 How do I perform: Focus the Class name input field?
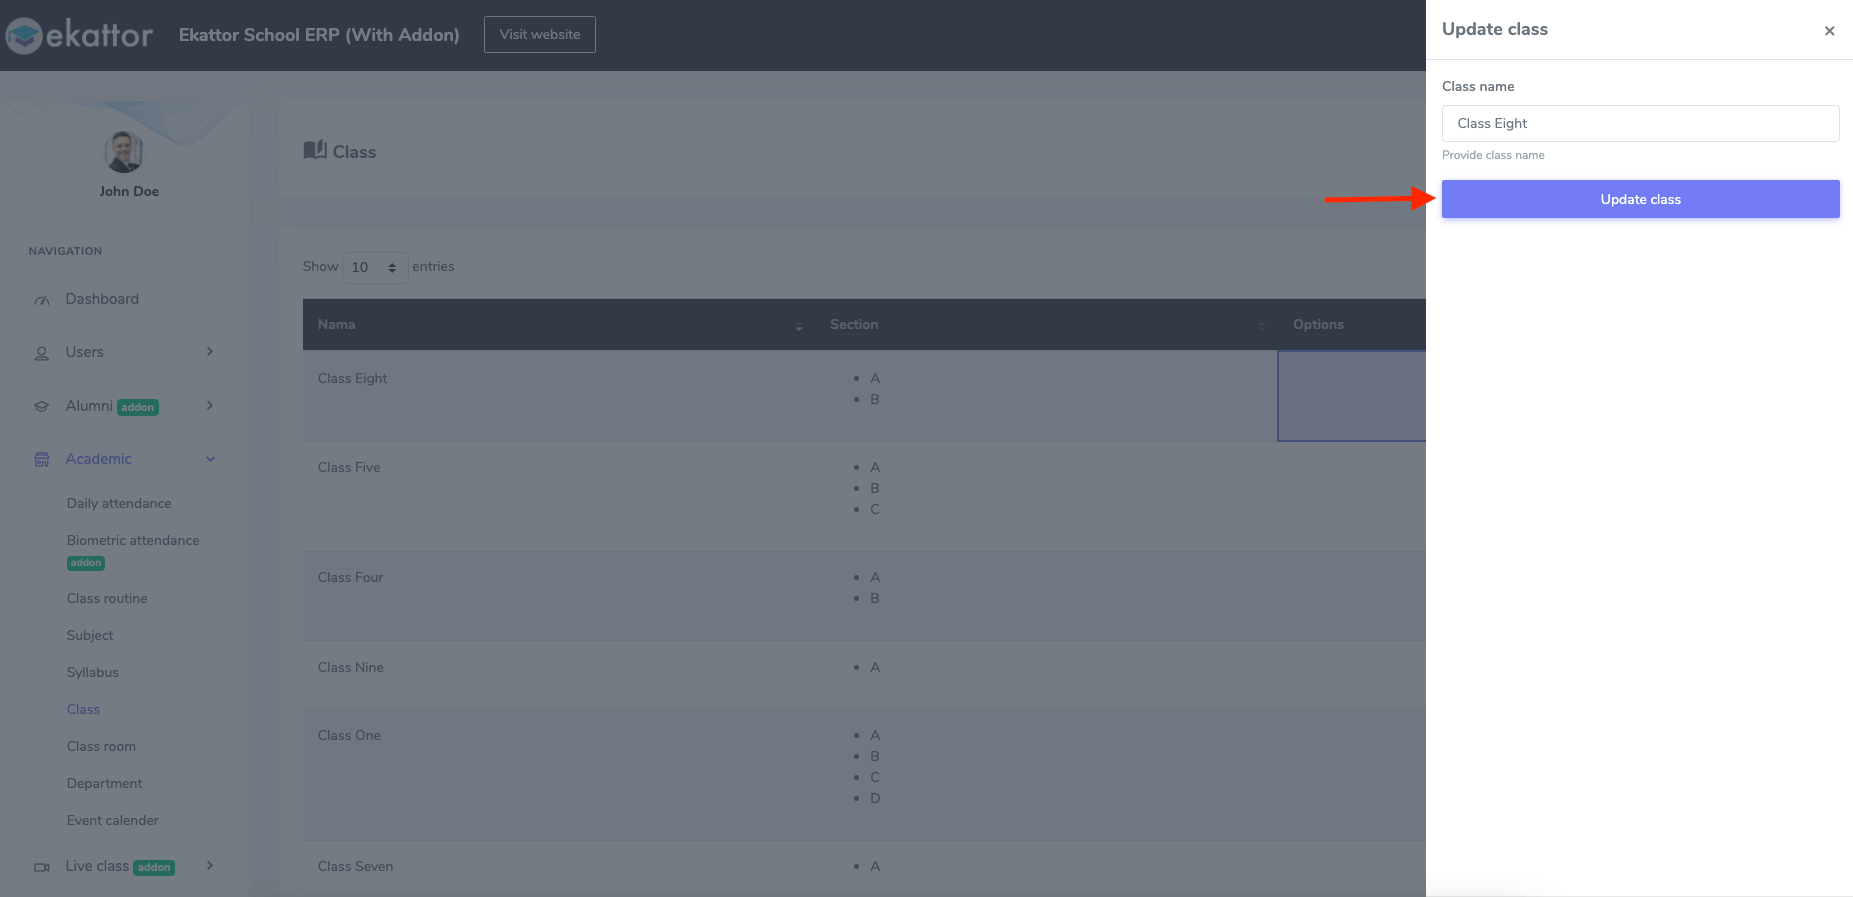(1640, 124)
